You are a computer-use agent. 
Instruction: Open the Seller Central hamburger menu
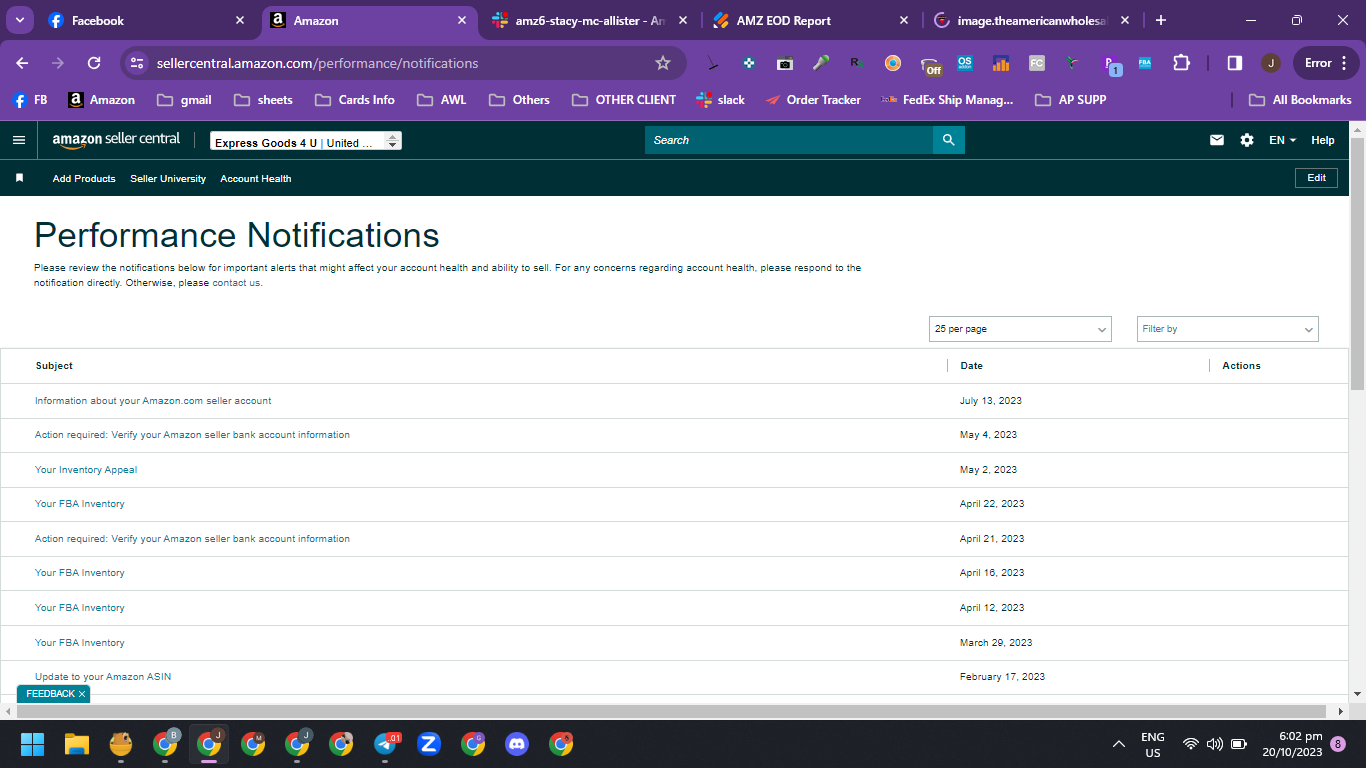point(19,140)
